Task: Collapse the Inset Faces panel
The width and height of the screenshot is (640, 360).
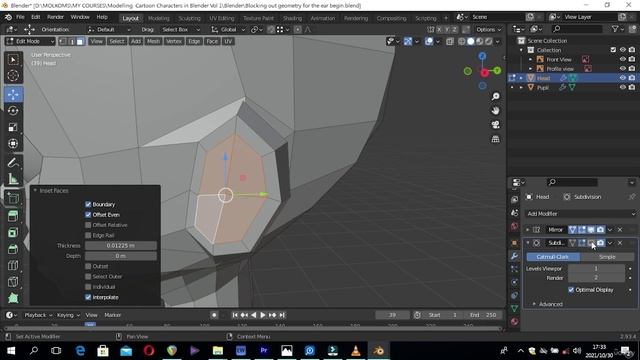Action: click(35, 191)
